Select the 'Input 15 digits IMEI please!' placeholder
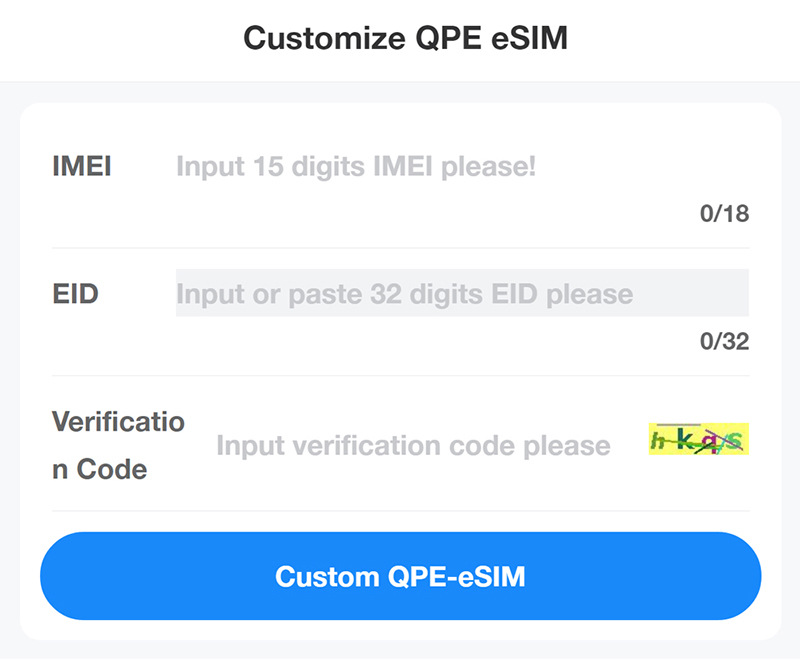The image size is (800, 660). click(356, 166)
